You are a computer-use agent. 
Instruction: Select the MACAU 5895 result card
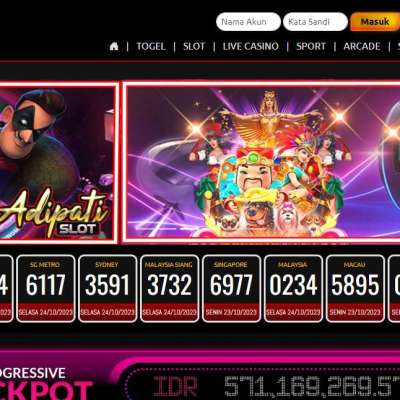click(355, 289)
